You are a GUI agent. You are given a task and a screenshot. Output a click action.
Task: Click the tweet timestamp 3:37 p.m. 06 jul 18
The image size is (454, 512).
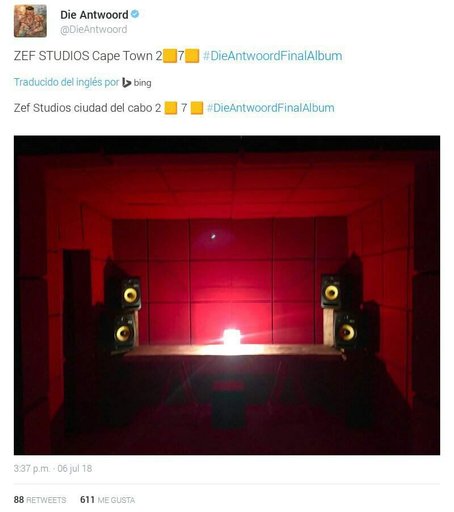pyautogui.click(x=53, y=468)
